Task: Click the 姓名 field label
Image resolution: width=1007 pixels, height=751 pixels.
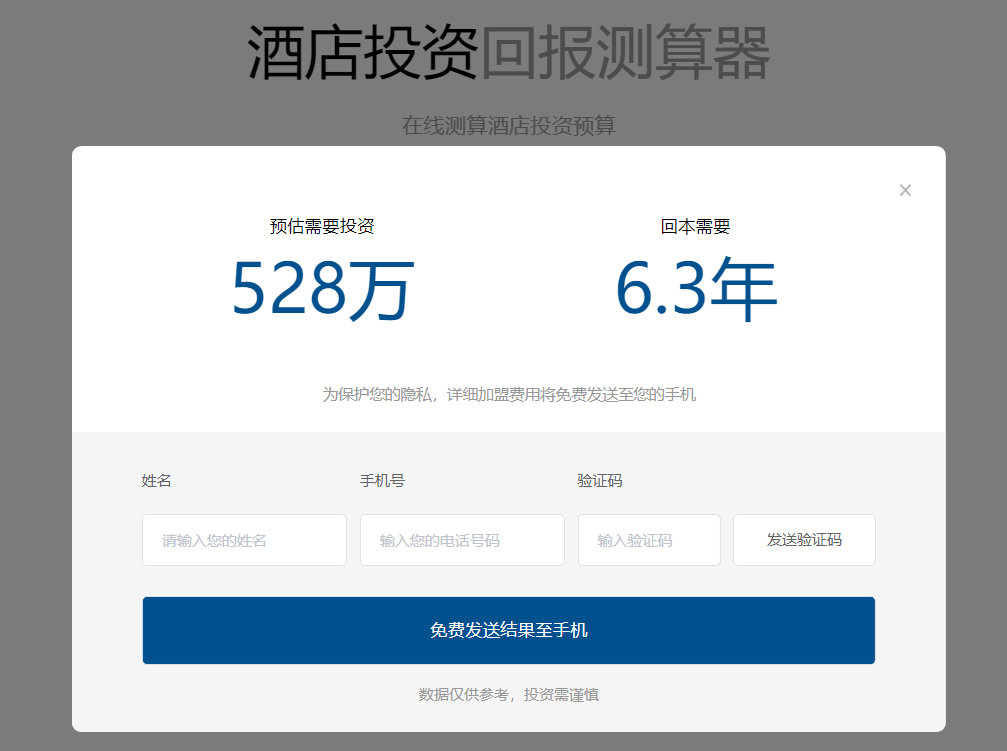Action: coord(158,480)
